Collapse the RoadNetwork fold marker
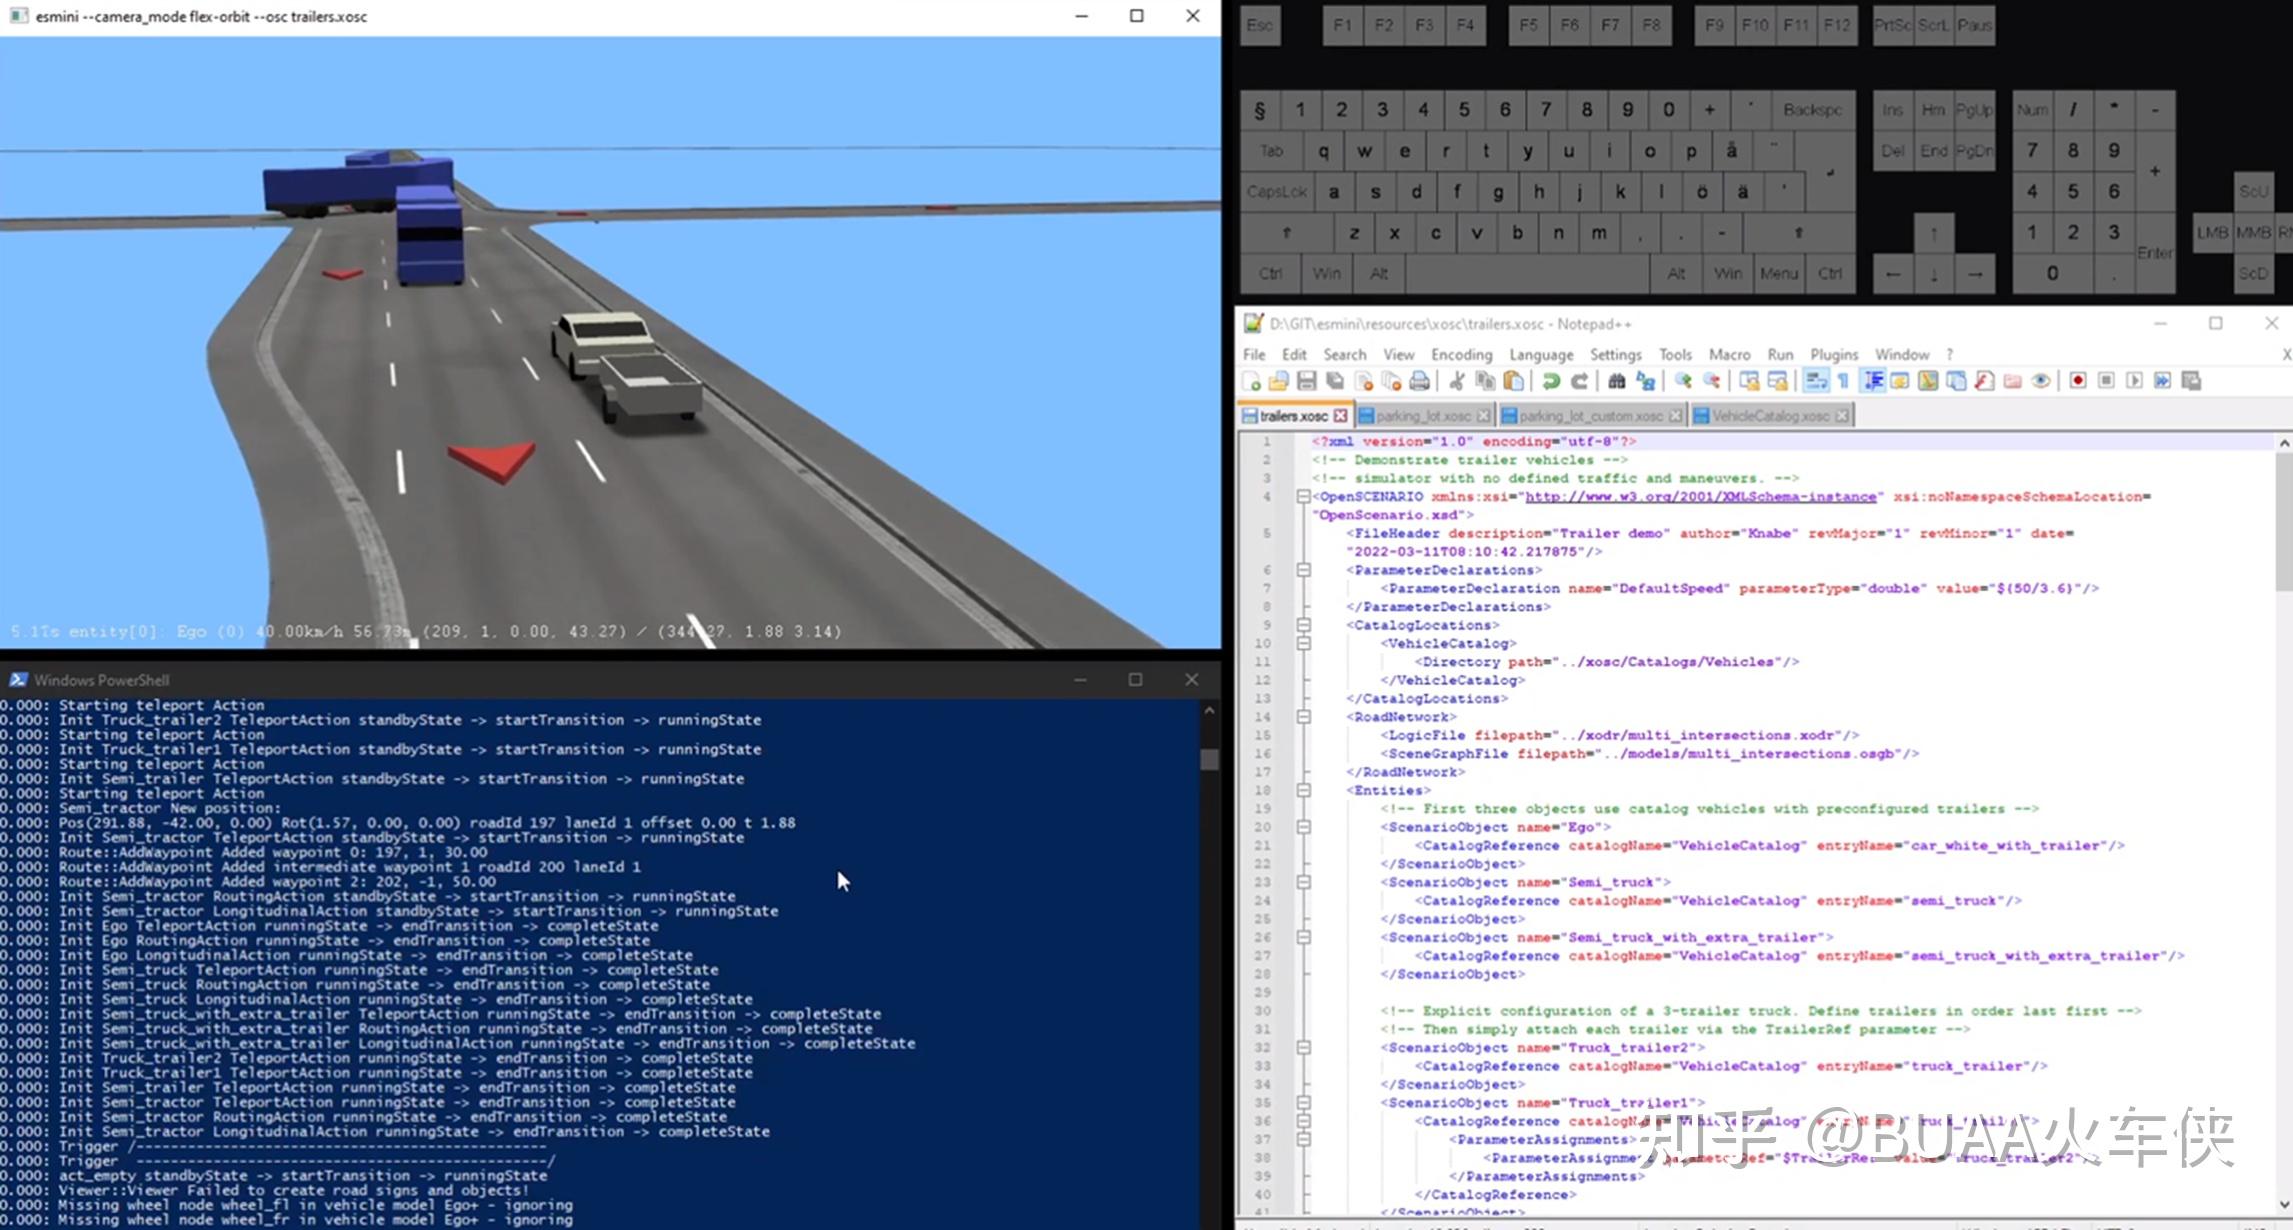Image resolution: width=2293 pixels, height=1230 pixels. (1303, 717)
